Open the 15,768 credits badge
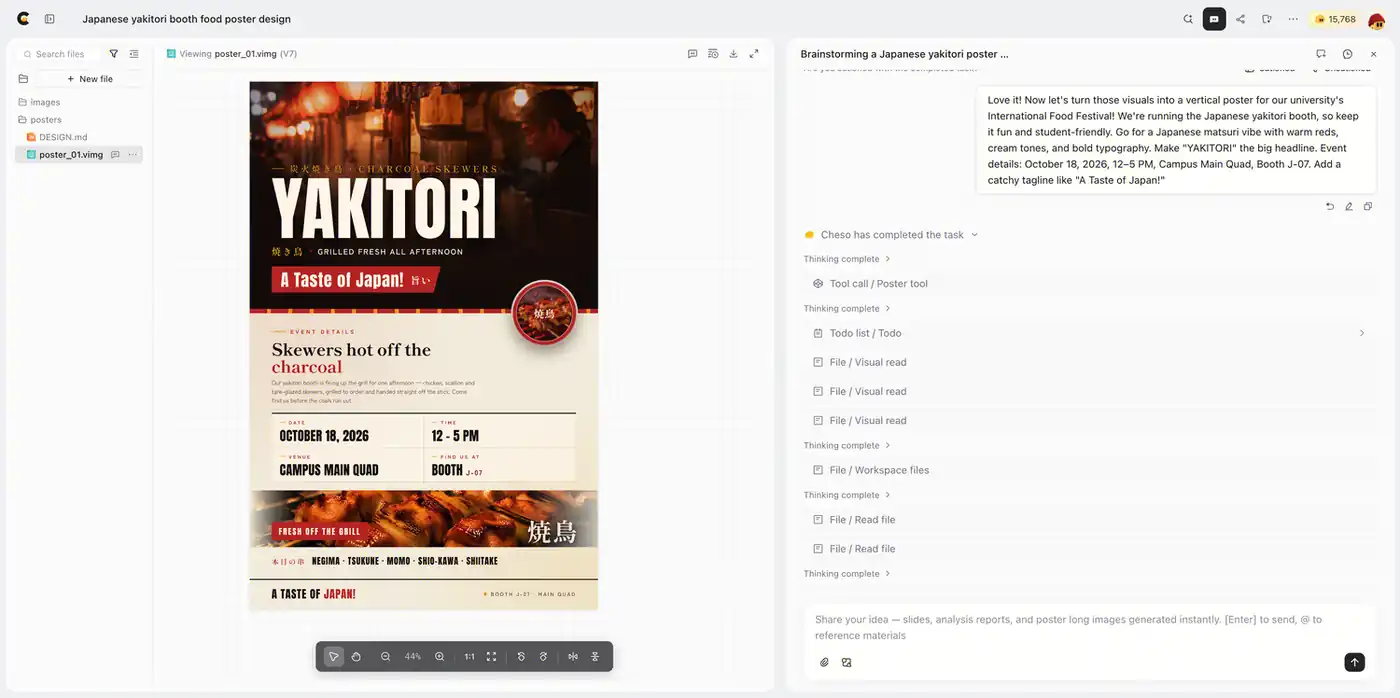1400x698 pixels. (x=1335, y=19)
